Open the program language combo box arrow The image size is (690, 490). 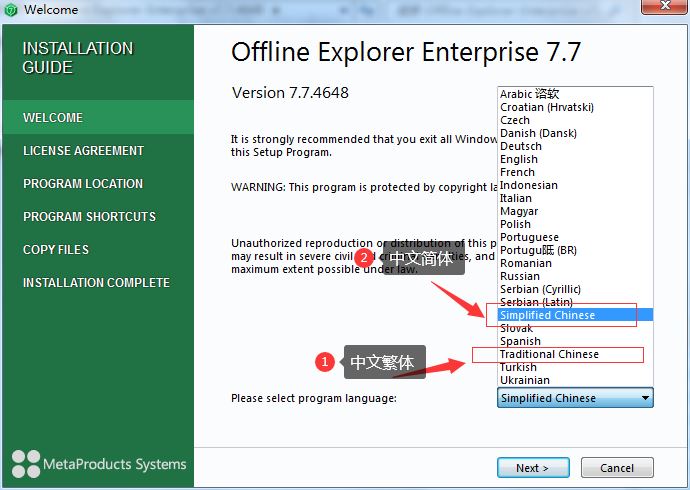(x=645, y=398)
